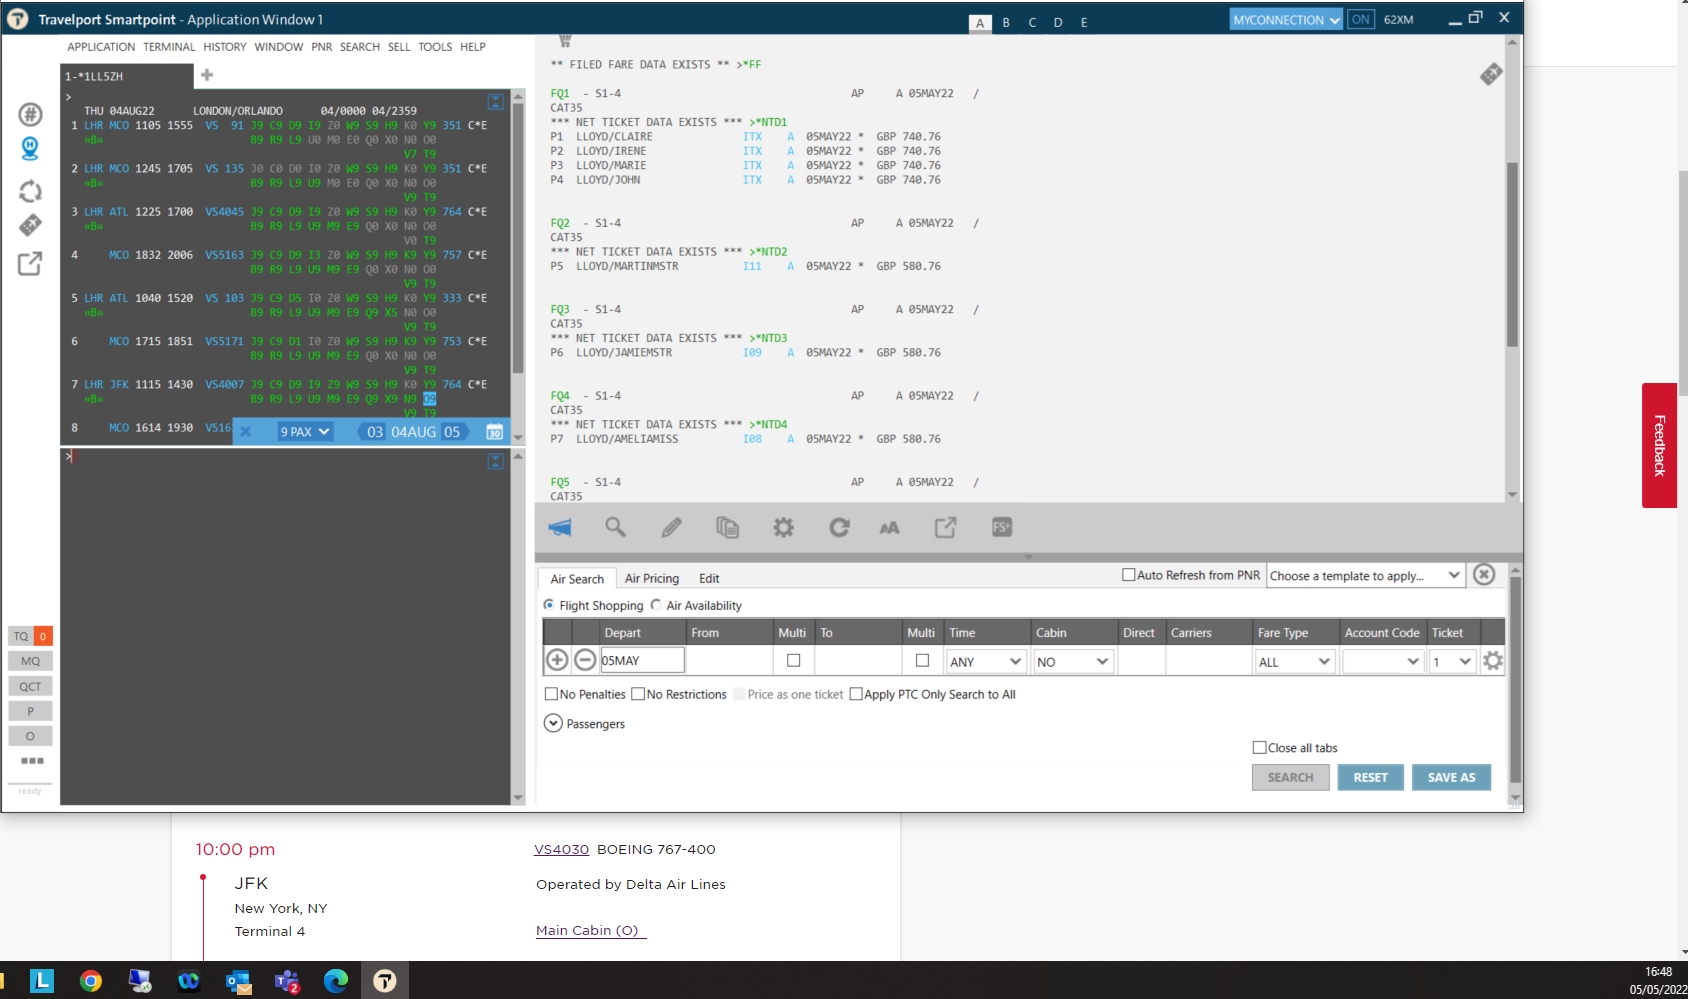
Task: Open the hash symbol tool in the left sidebar
Action: point(31,114)
